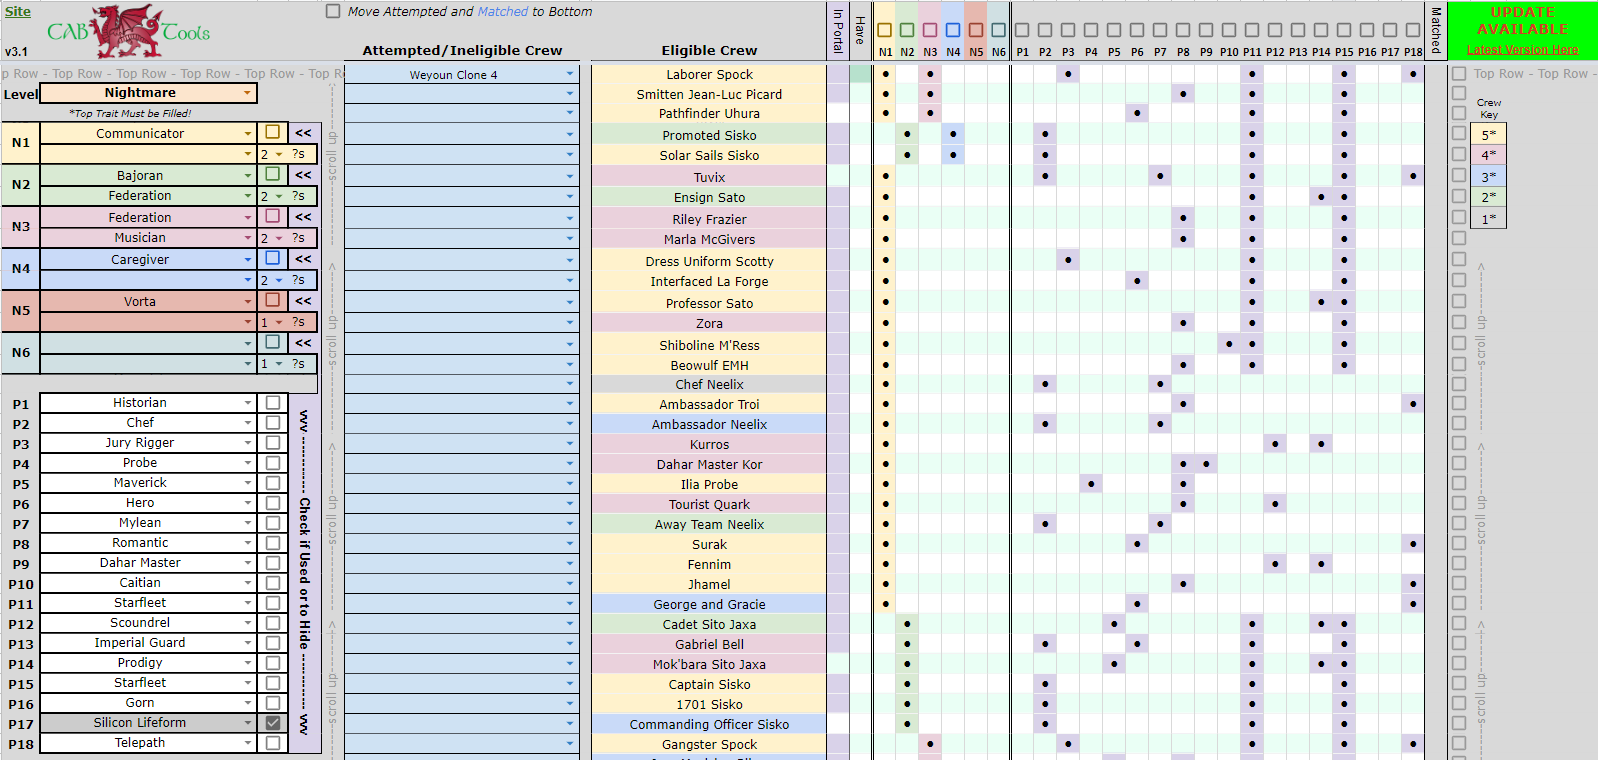This screenshot has height=760, width=1598.
Task: Click the ?s button in the N5 row
Action: (299, 322)
